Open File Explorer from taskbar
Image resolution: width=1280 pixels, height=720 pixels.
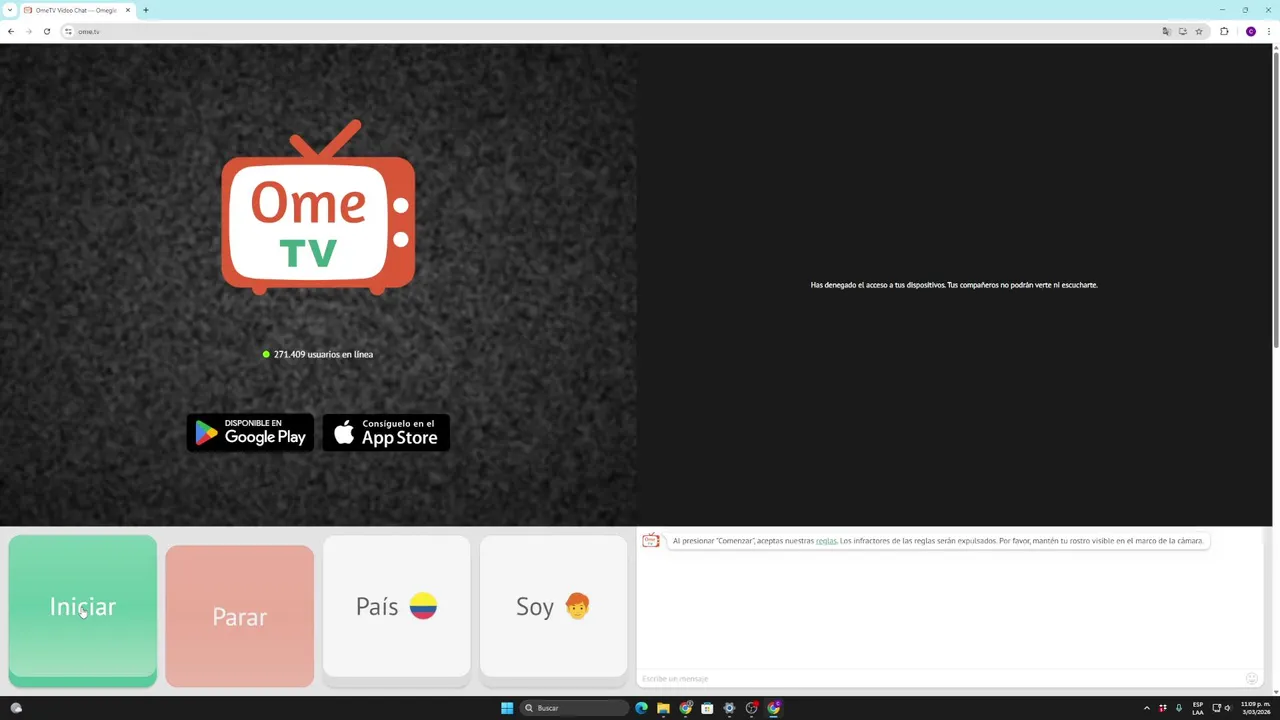tap(663, 708)
